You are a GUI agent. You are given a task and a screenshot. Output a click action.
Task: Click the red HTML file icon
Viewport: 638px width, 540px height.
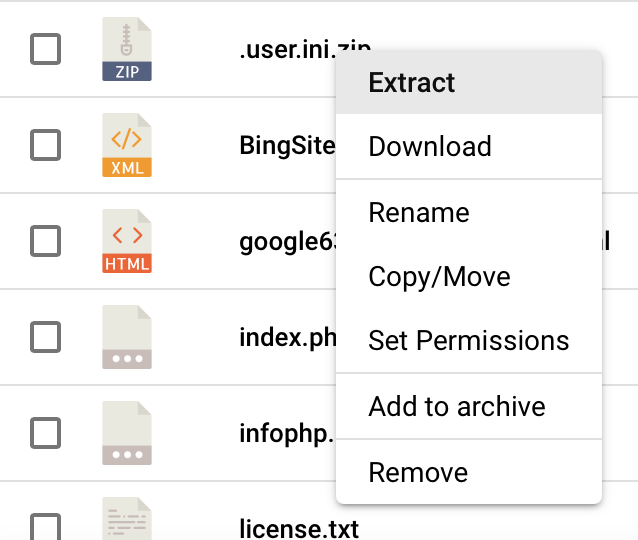tap(127, 242)
